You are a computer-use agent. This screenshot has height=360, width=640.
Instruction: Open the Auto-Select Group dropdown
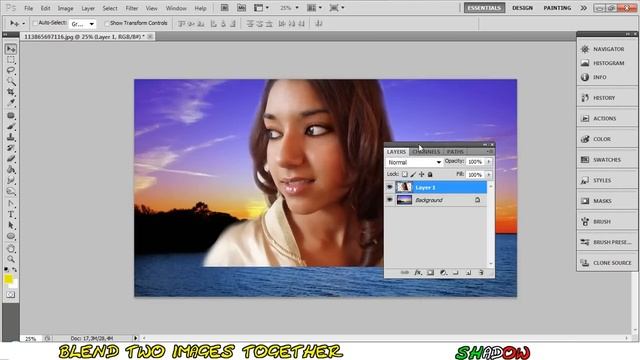(x=83, y=24)
